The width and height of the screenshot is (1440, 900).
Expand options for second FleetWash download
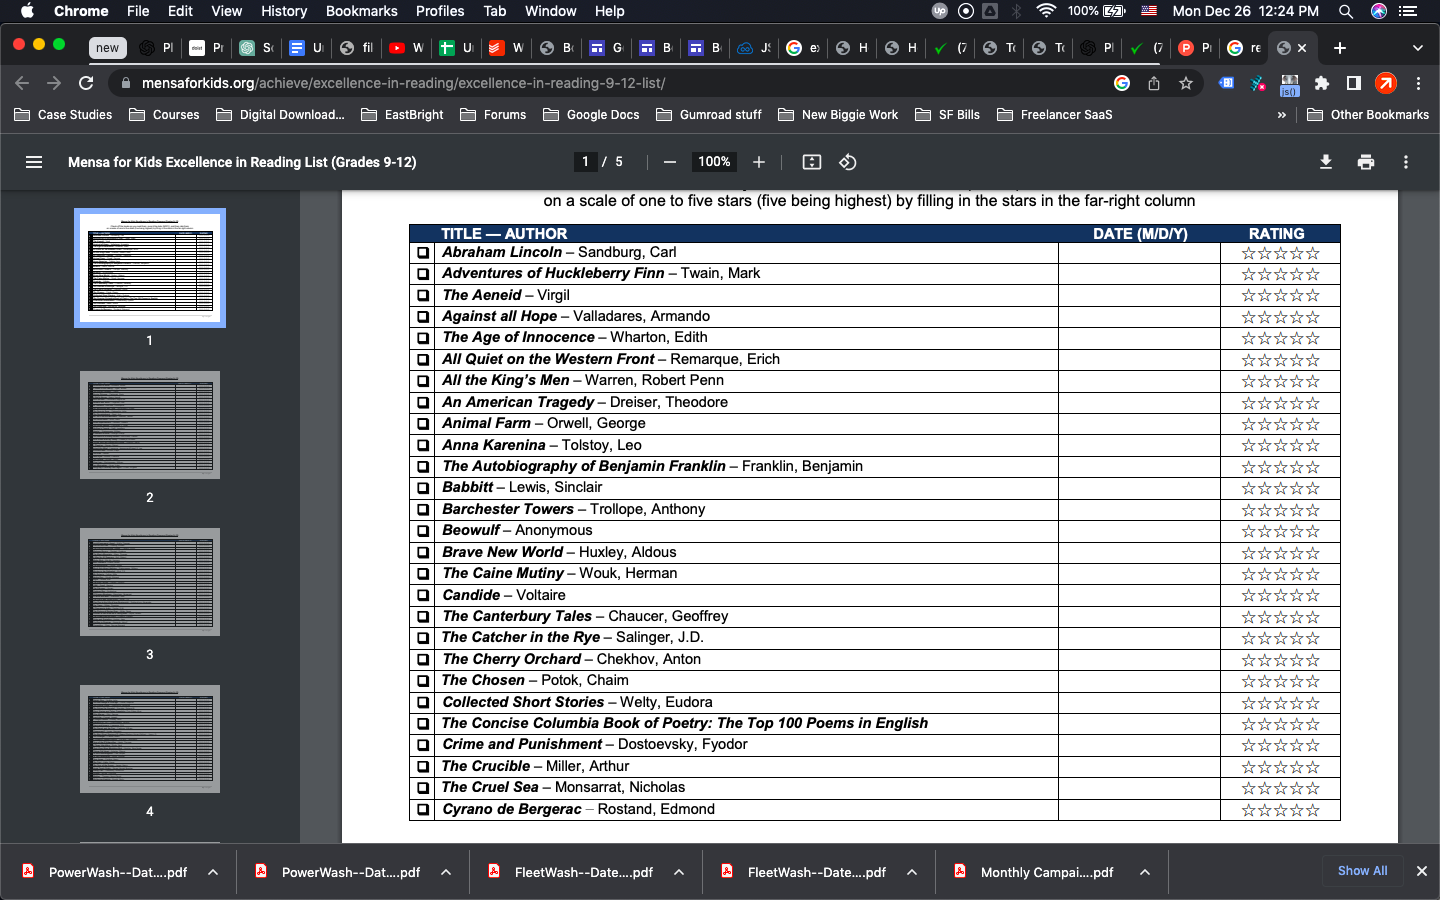(912, 872)
